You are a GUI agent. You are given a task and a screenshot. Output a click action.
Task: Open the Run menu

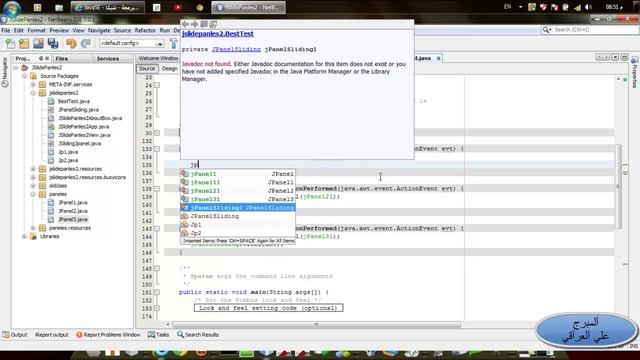(x=165, y=30)
